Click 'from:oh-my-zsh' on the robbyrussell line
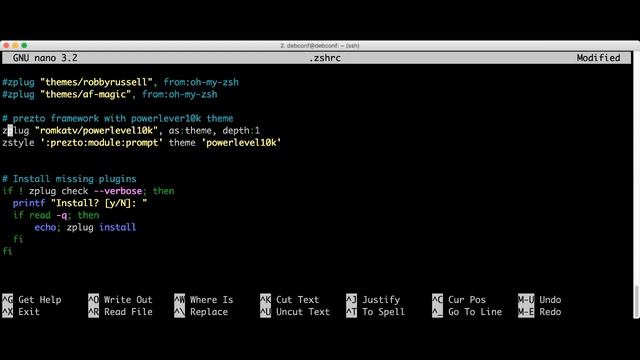Image resolution: width=640 pixels, height=360 pixels. [201, 82]
